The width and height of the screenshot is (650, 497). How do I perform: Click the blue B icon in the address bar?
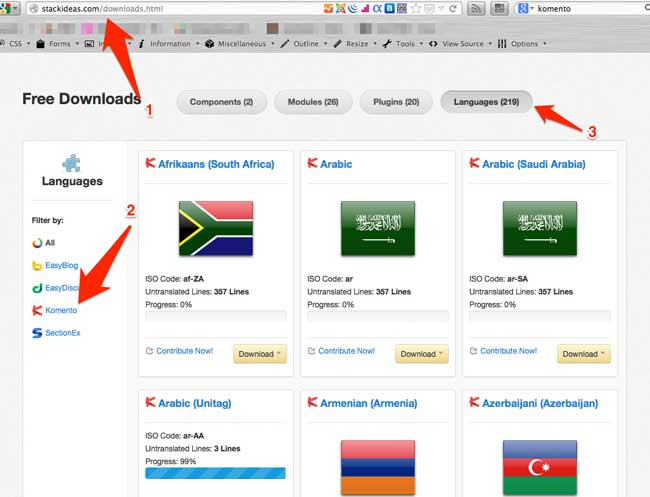390,8
